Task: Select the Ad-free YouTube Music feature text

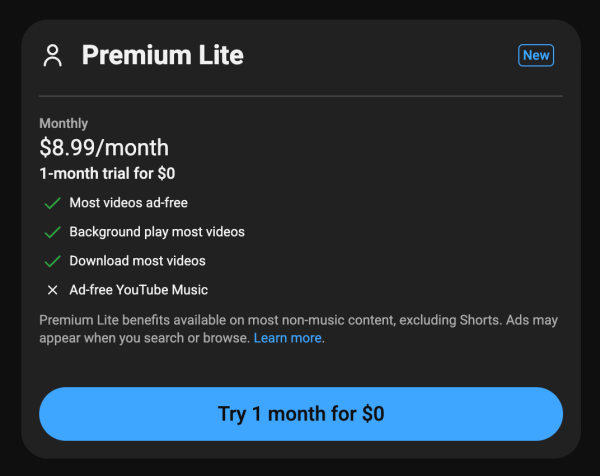Action: click(139, 290)
